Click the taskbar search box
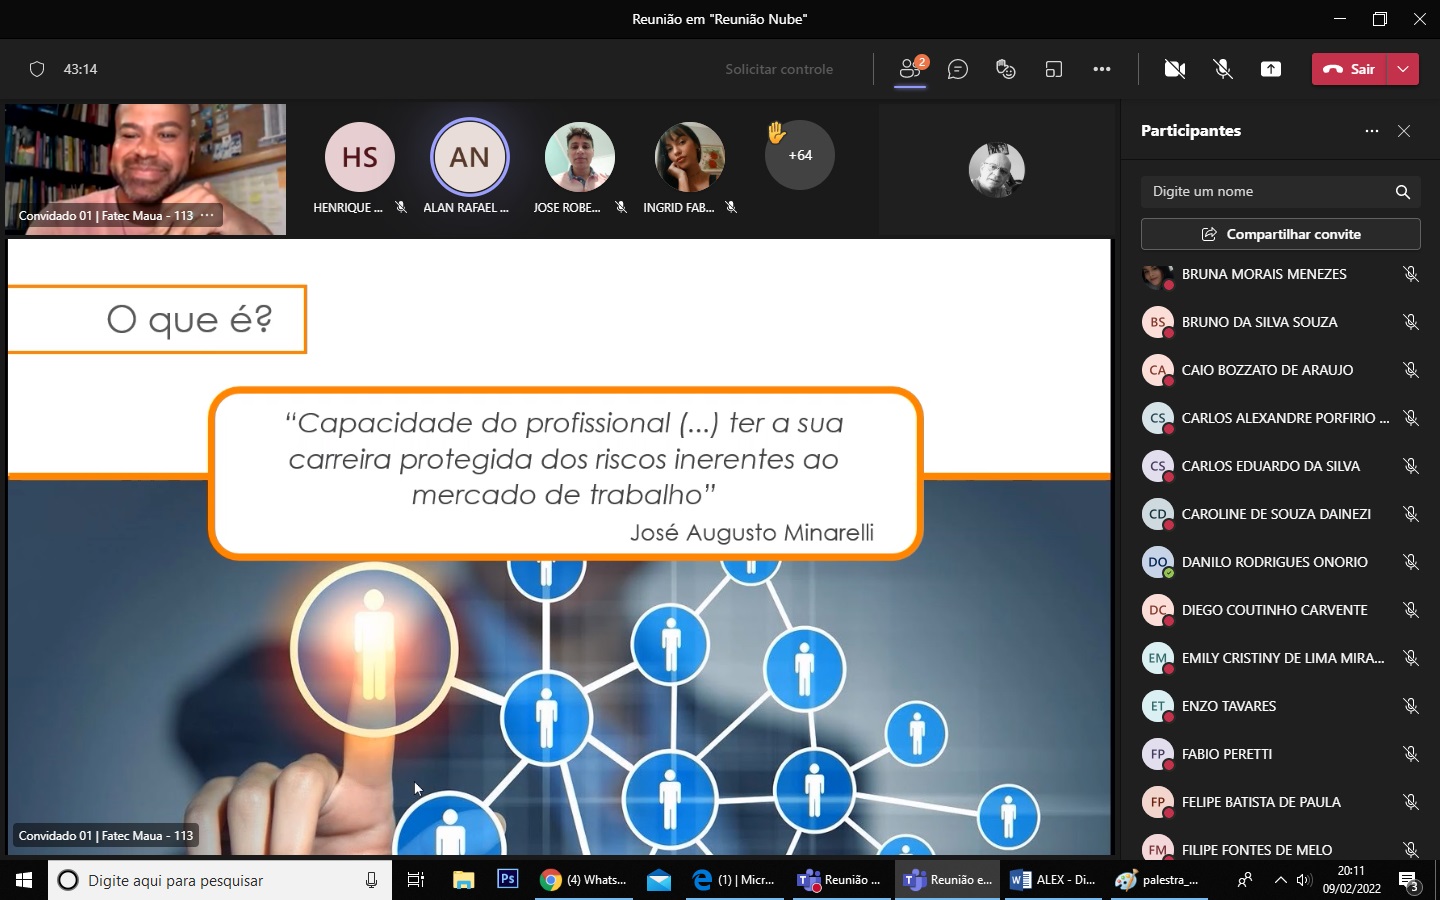This screenshot has height=900, width=1440. tap(220, 880)
